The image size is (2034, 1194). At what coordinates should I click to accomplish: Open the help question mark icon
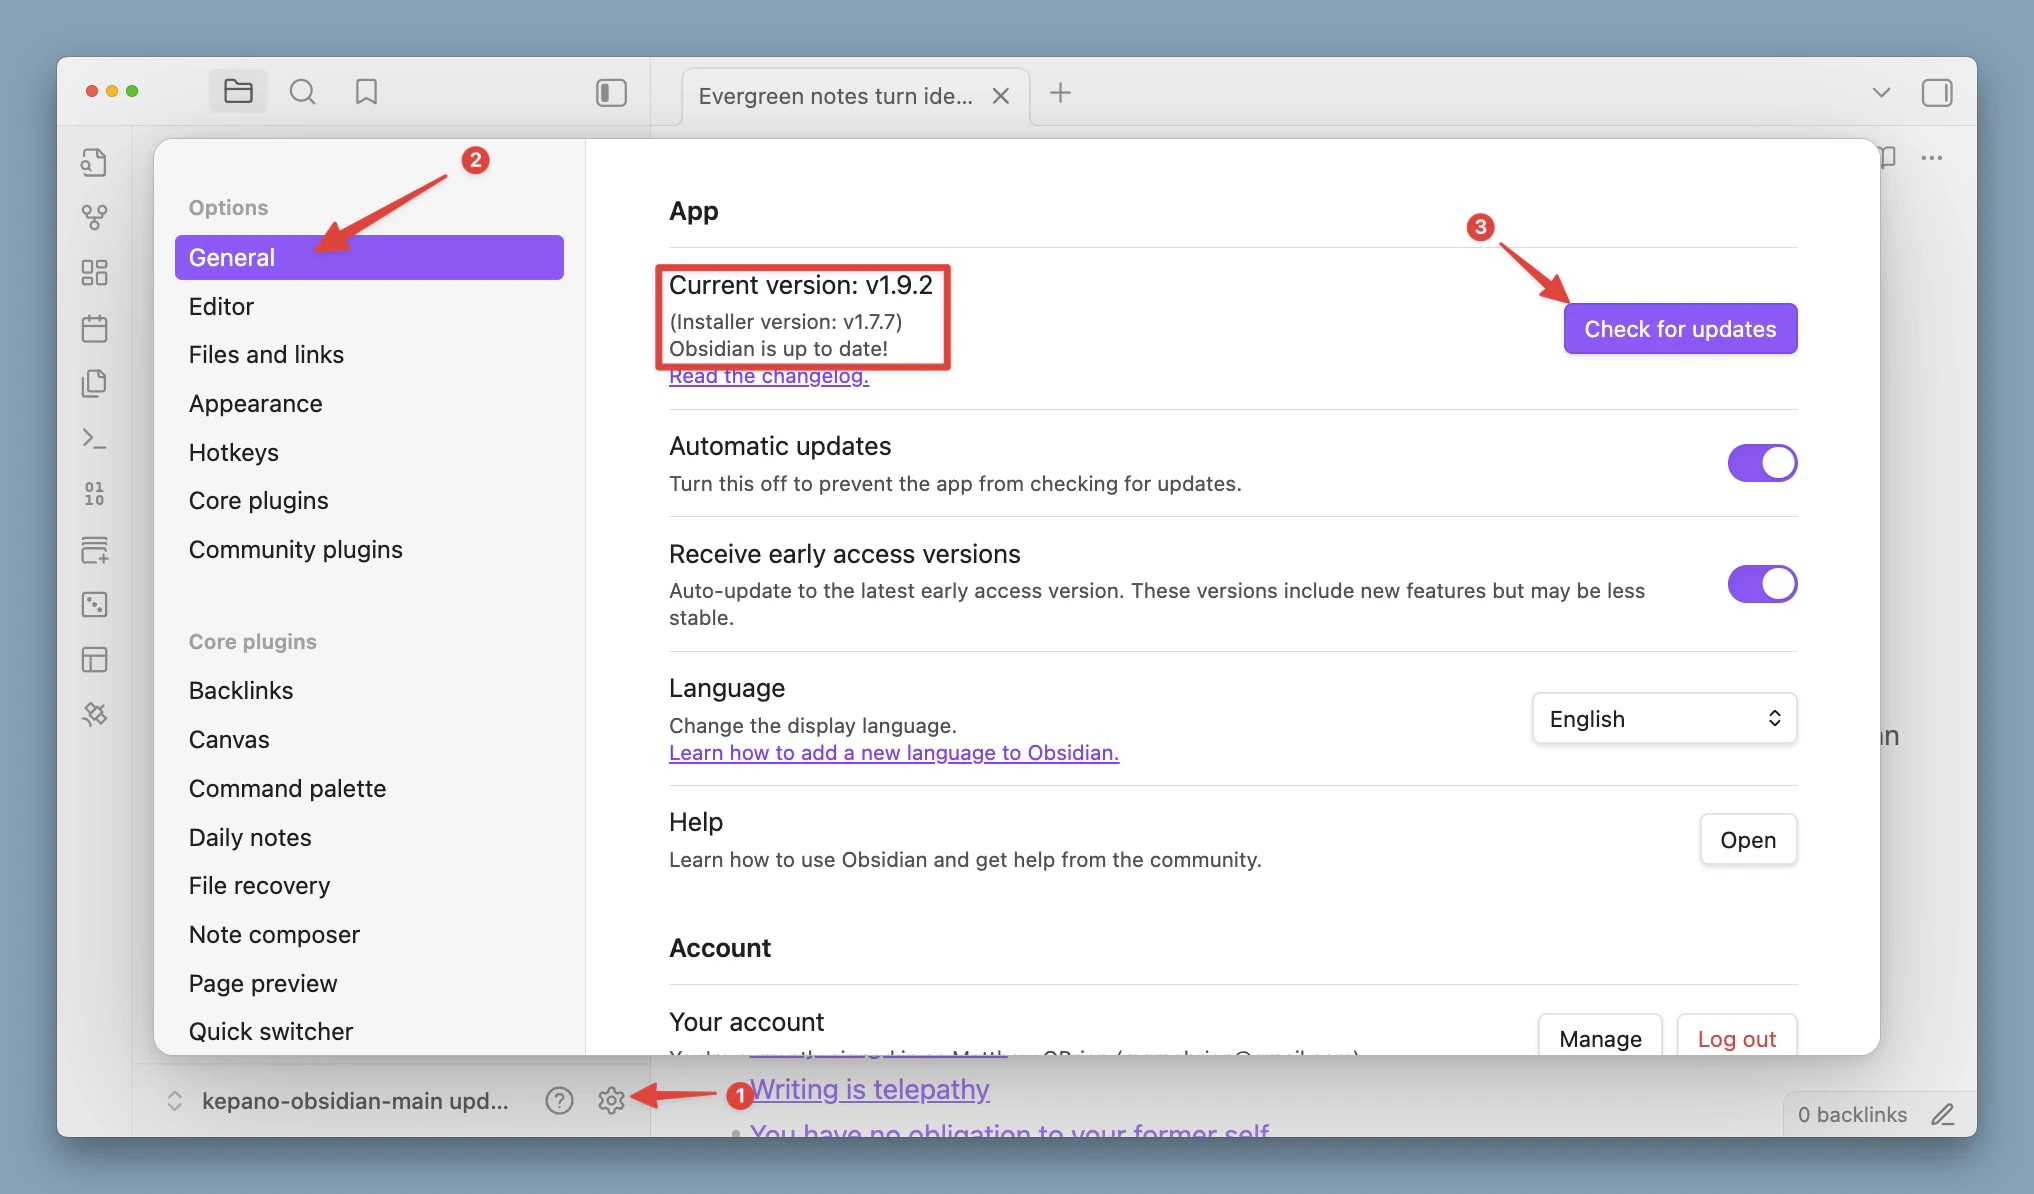559,1100
